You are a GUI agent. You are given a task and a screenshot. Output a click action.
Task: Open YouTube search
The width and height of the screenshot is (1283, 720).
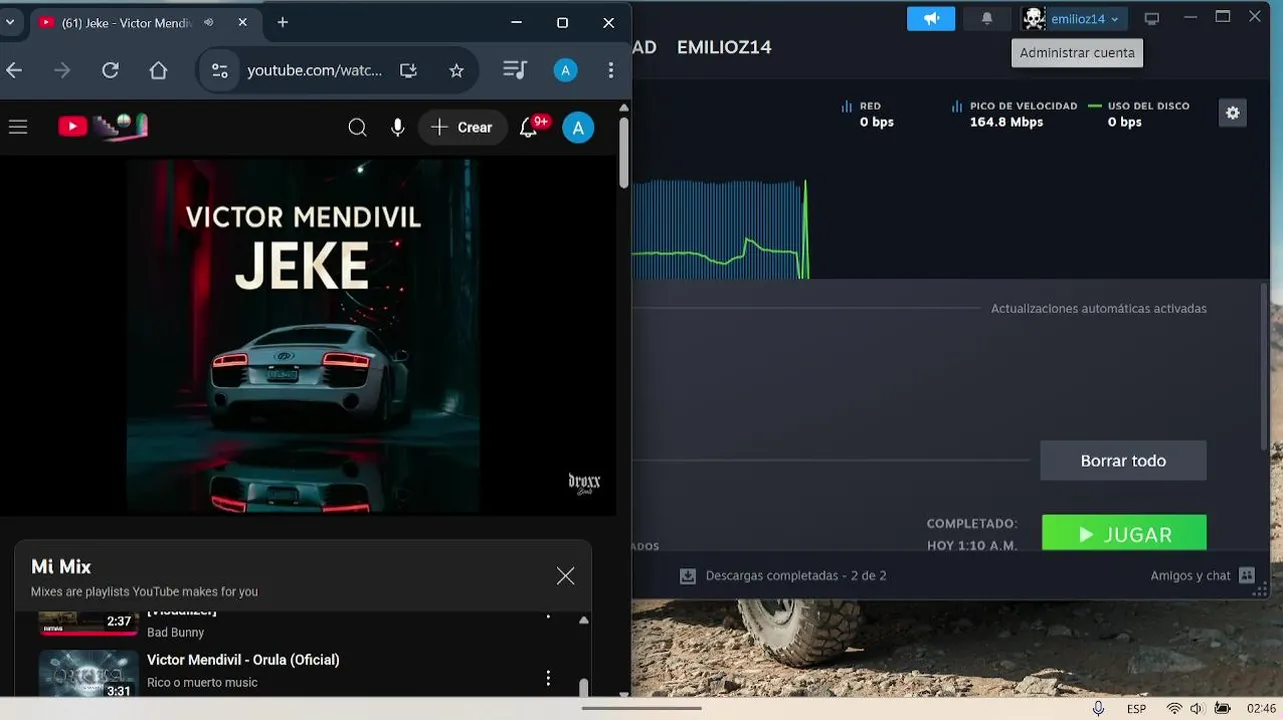coord(357,127)
